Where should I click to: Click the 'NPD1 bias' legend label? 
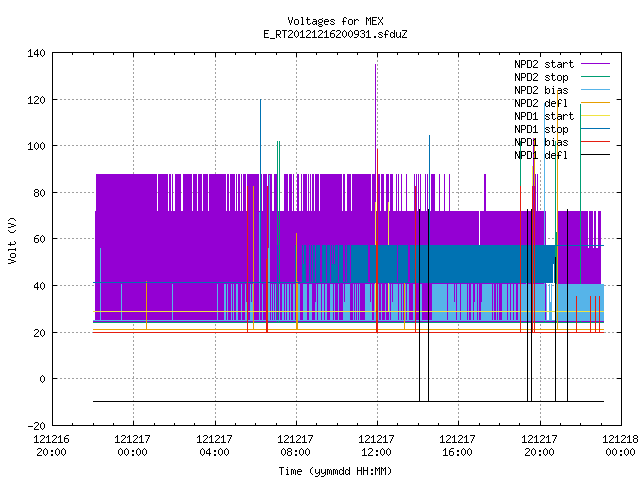tap(541, 142)
